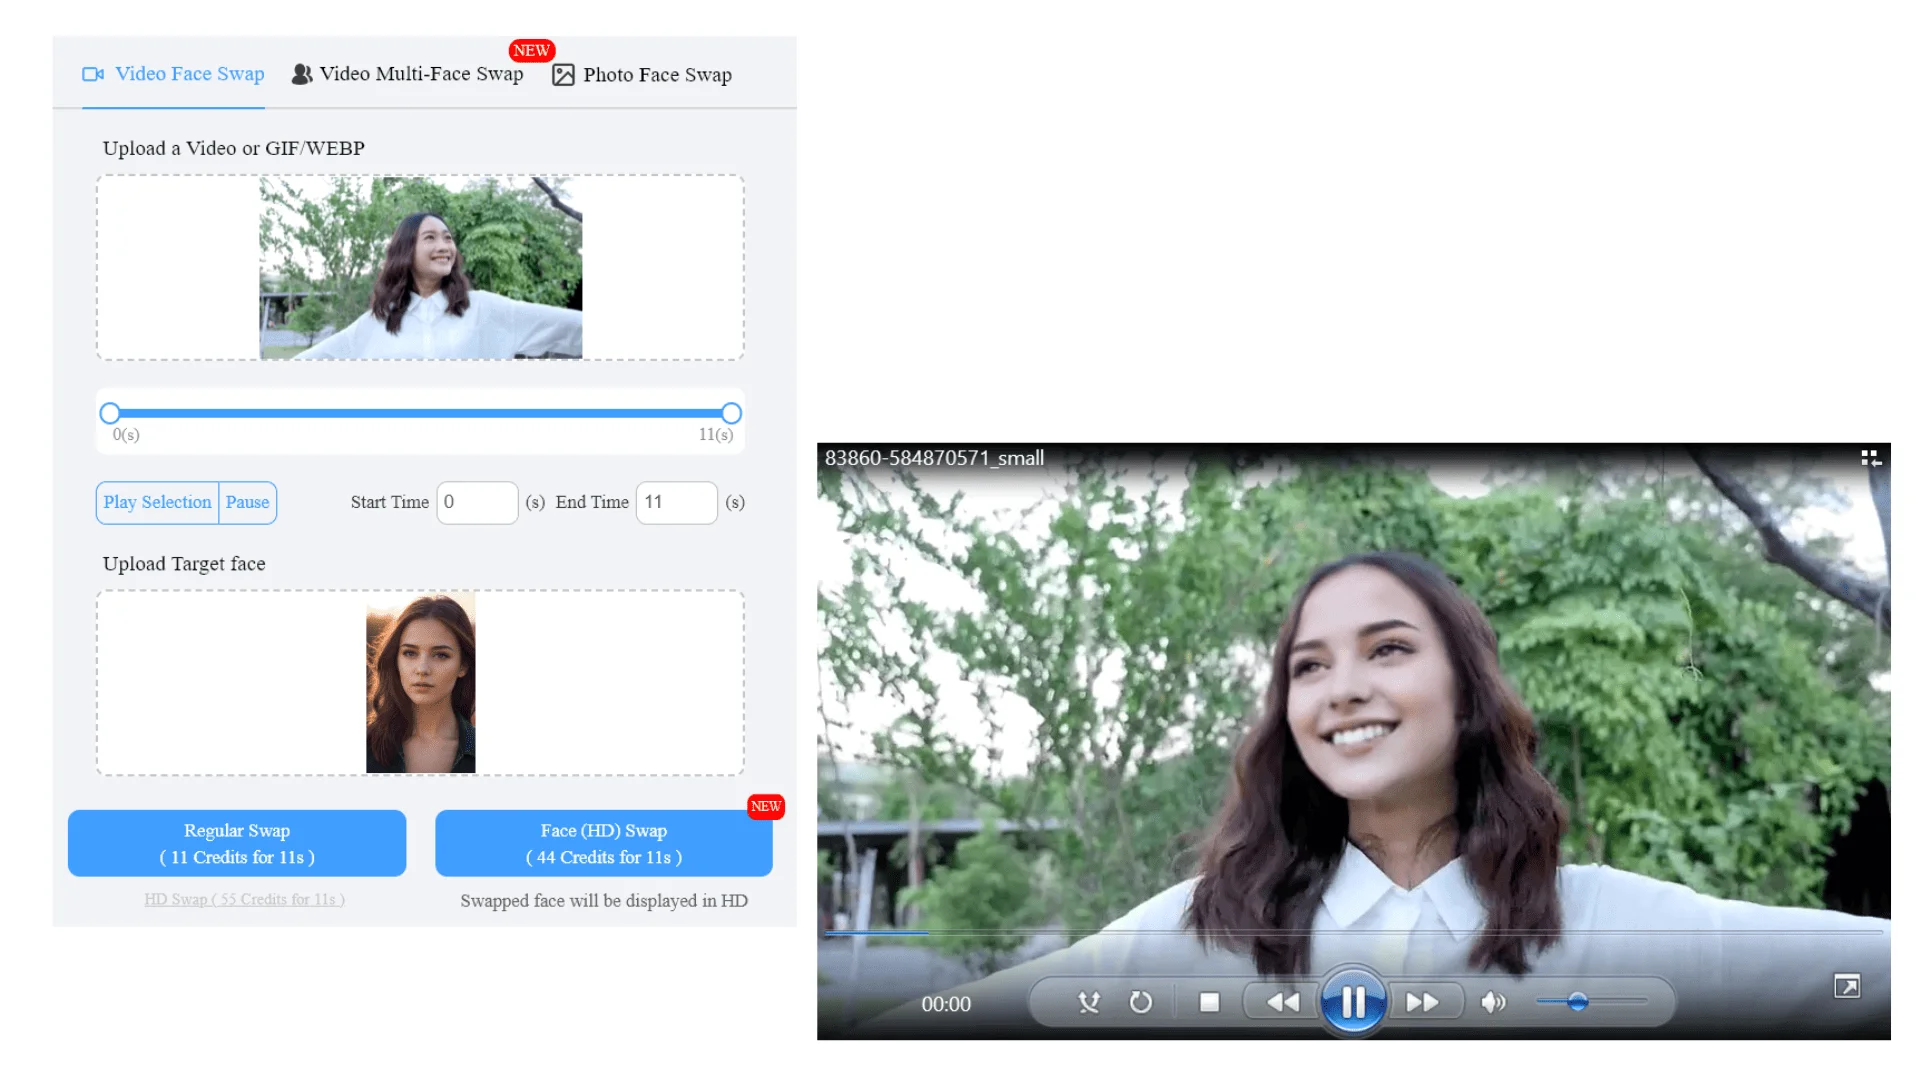Switch to library view icon
The width and height of the screenshot is (1920, 1080).
(1871, 458)
